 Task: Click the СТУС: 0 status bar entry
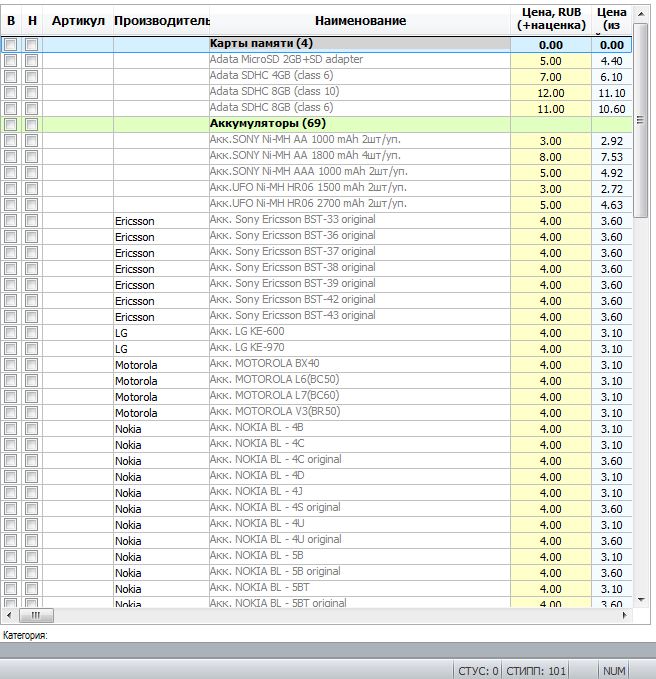click(478, 671)
